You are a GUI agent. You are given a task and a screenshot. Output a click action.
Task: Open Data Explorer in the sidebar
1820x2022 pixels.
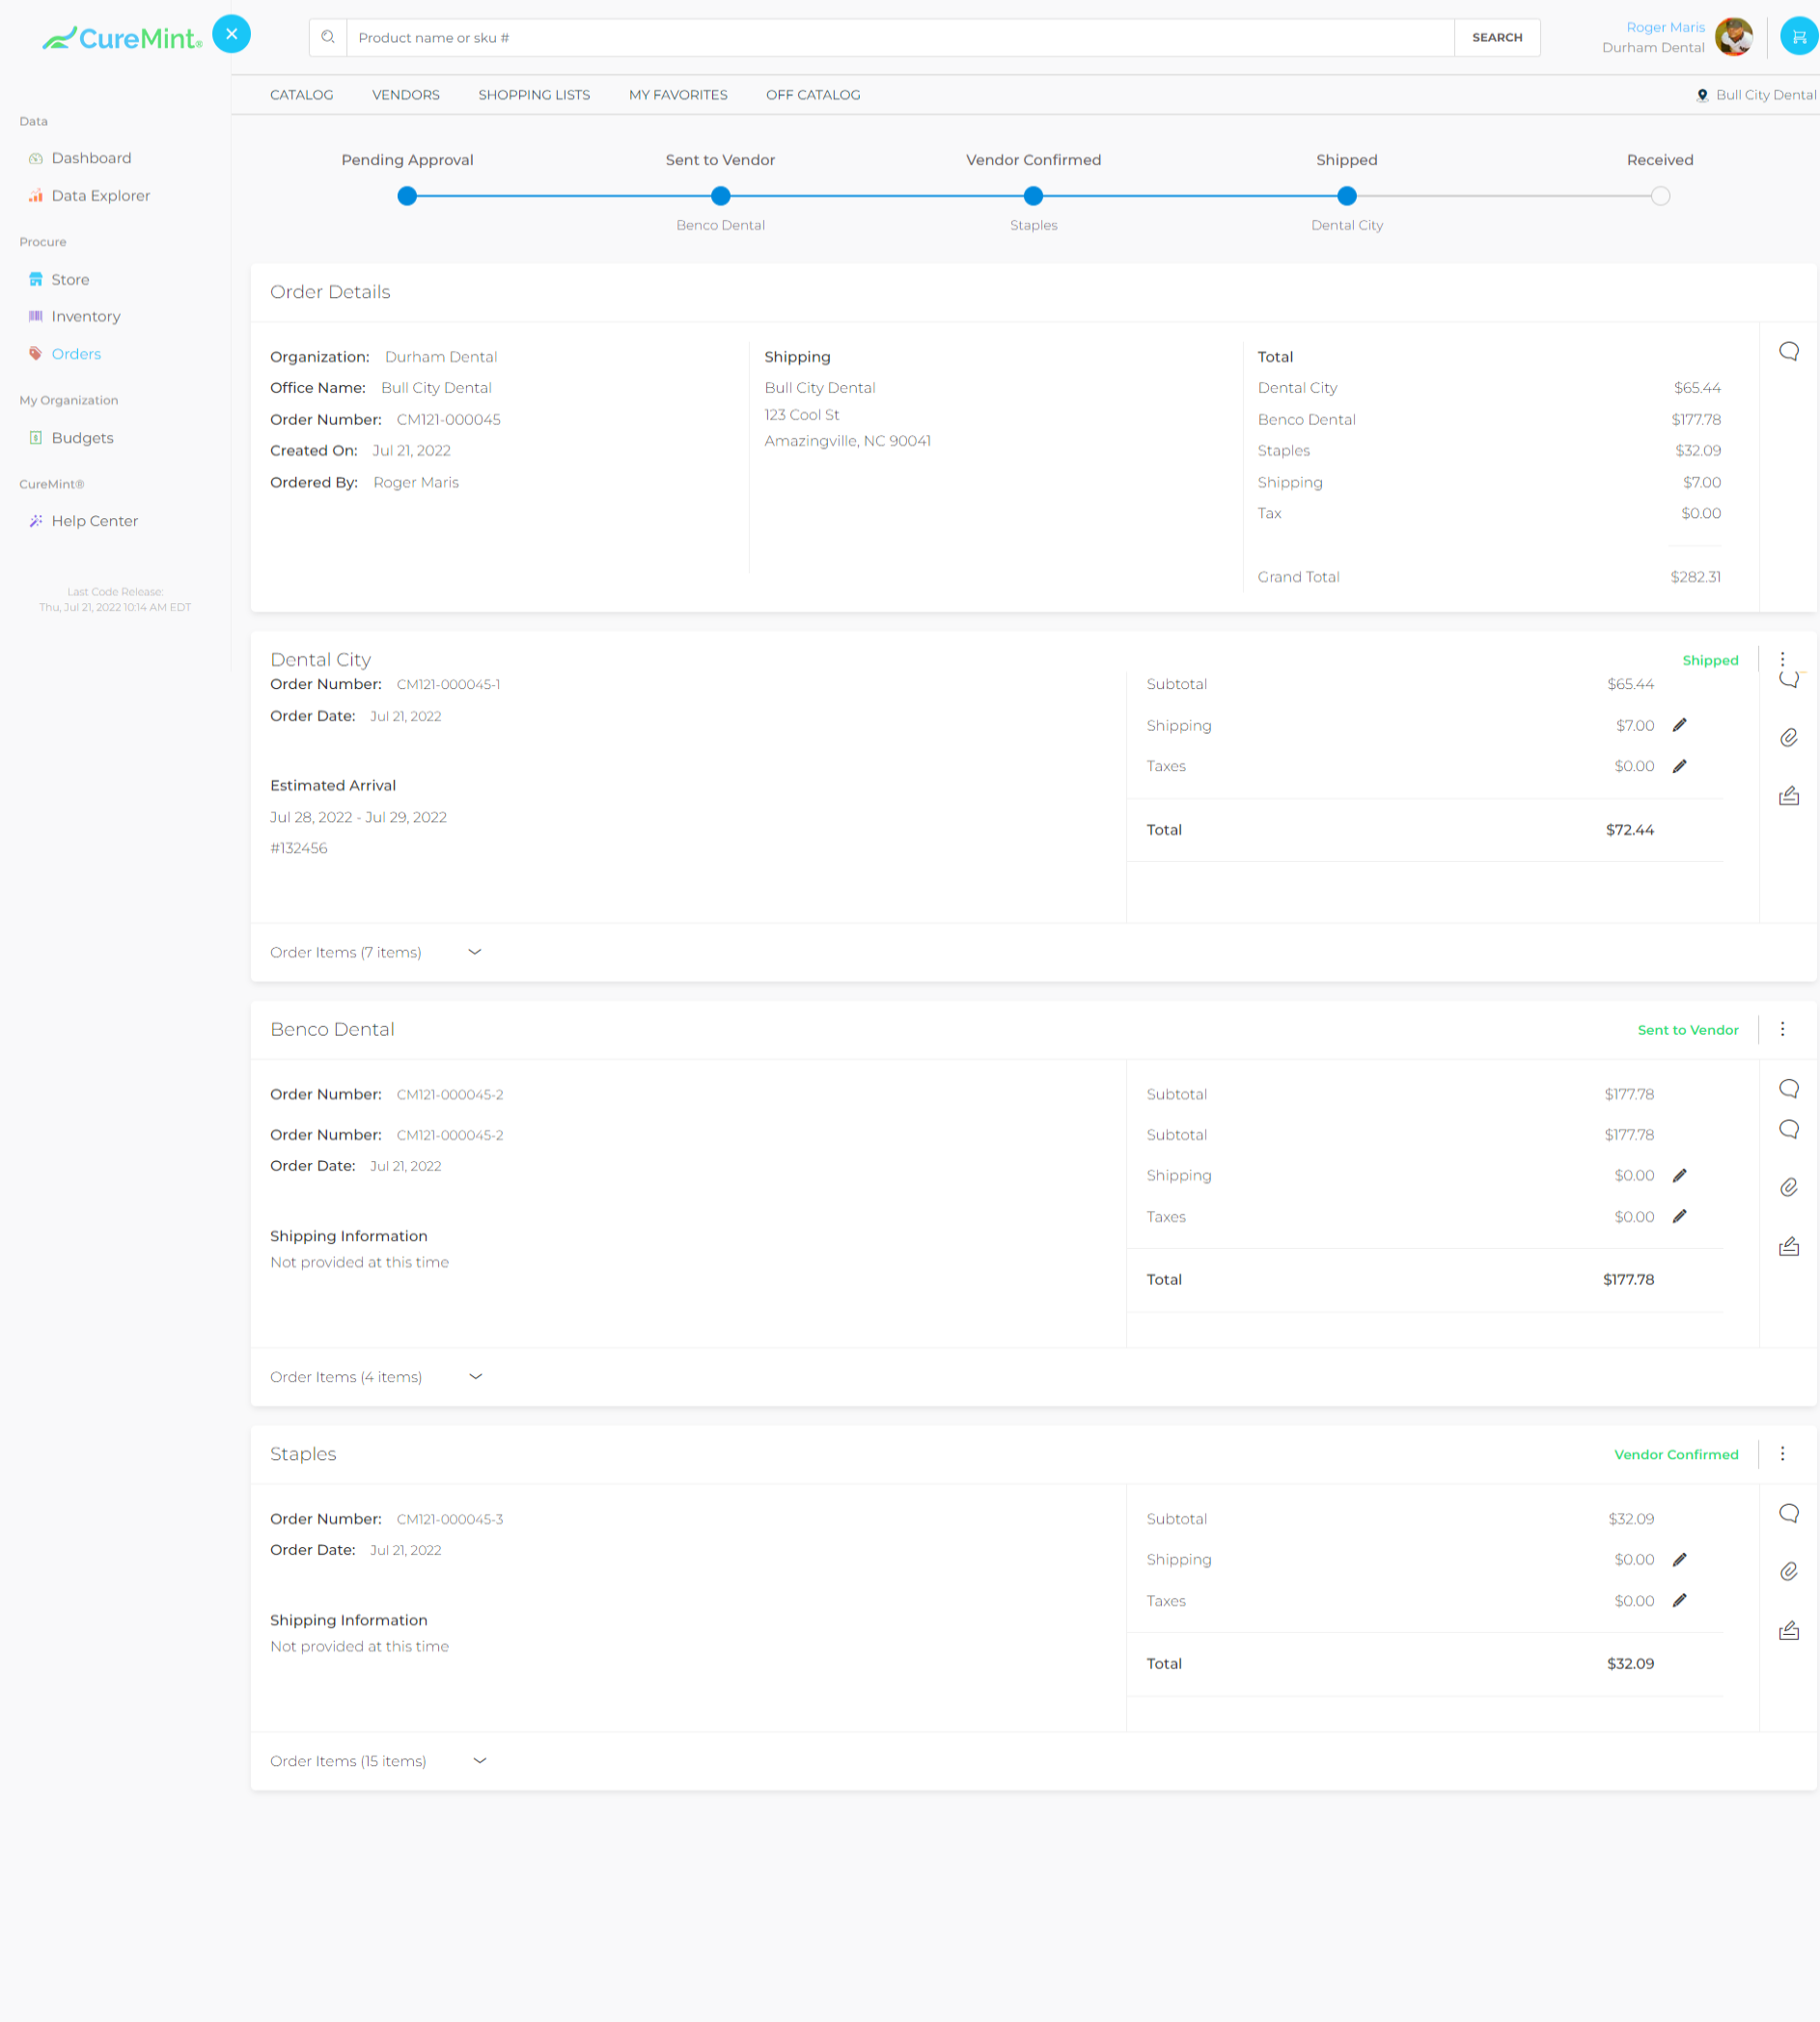100,196
